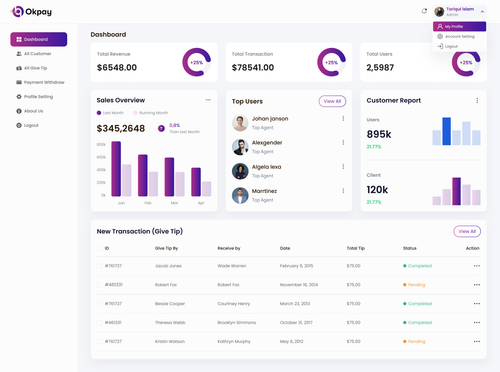Click the Status column header

click(x=410, y=248)
